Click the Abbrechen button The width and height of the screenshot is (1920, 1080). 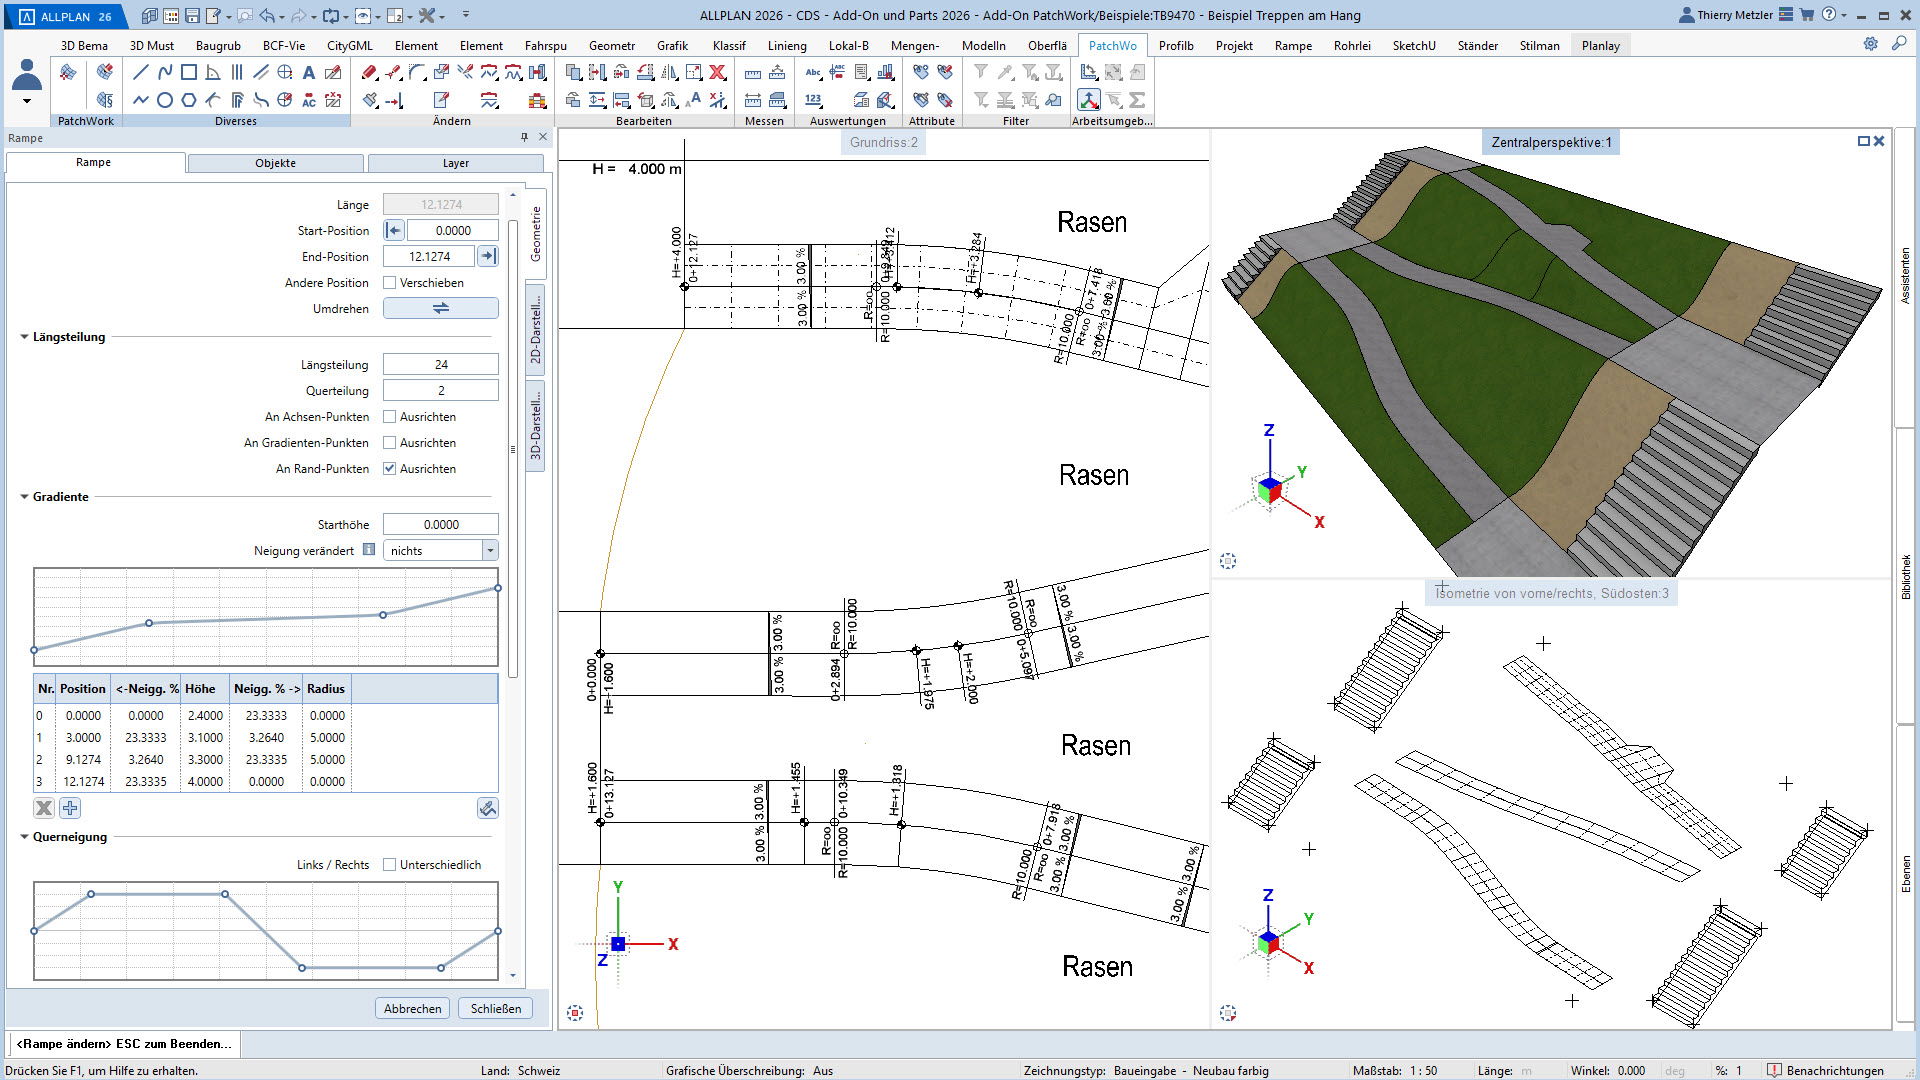tap(412, 1009)
